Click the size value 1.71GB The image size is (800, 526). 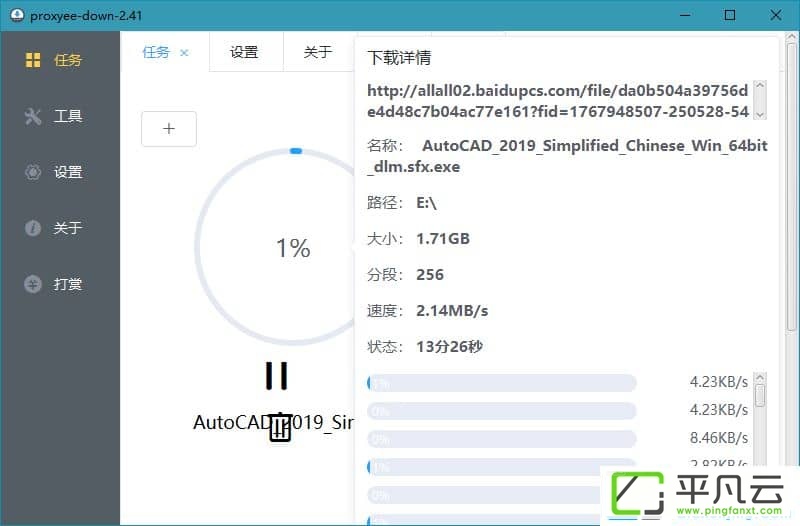[x=443, y=239]
